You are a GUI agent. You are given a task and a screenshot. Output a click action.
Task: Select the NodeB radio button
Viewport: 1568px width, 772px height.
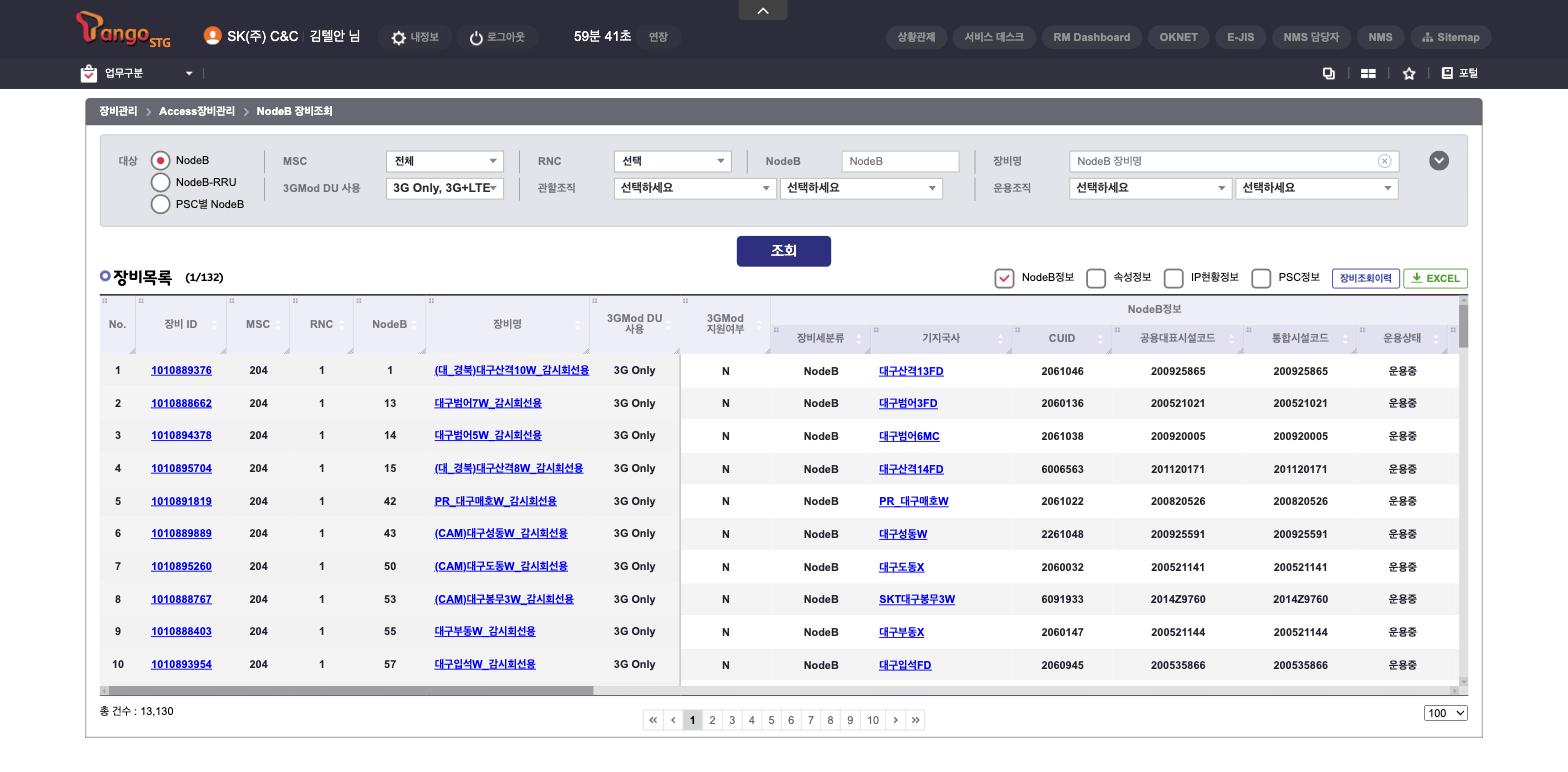[x=160, y=160]
